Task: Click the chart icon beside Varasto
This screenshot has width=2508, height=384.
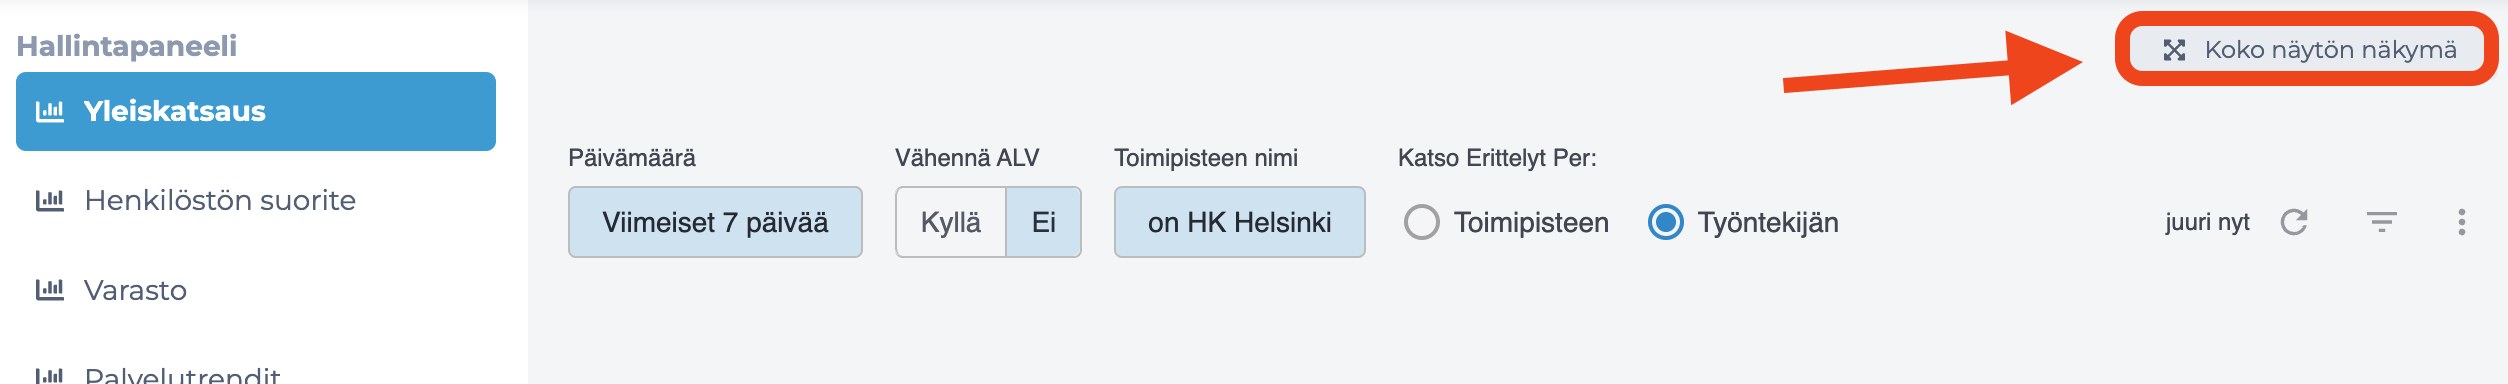Action: click(x=50, y=290)
